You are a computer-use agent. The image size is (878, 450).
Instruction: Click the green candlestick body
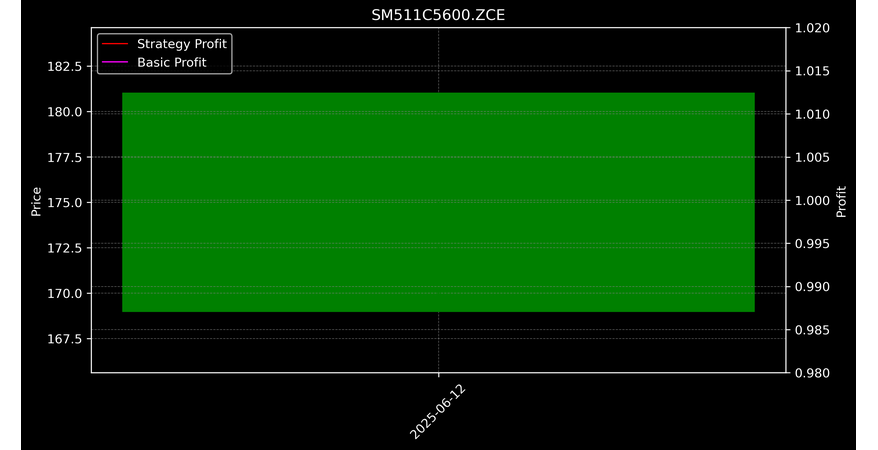pyautogui.click(x=438, y=202)
